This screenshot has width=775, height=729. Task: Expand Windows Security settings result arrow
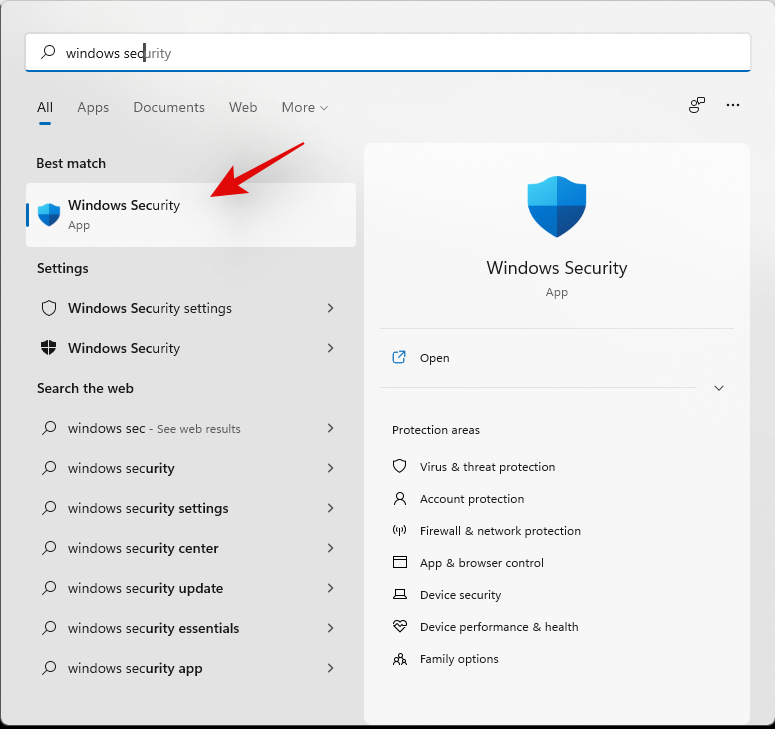pos(330,308)
